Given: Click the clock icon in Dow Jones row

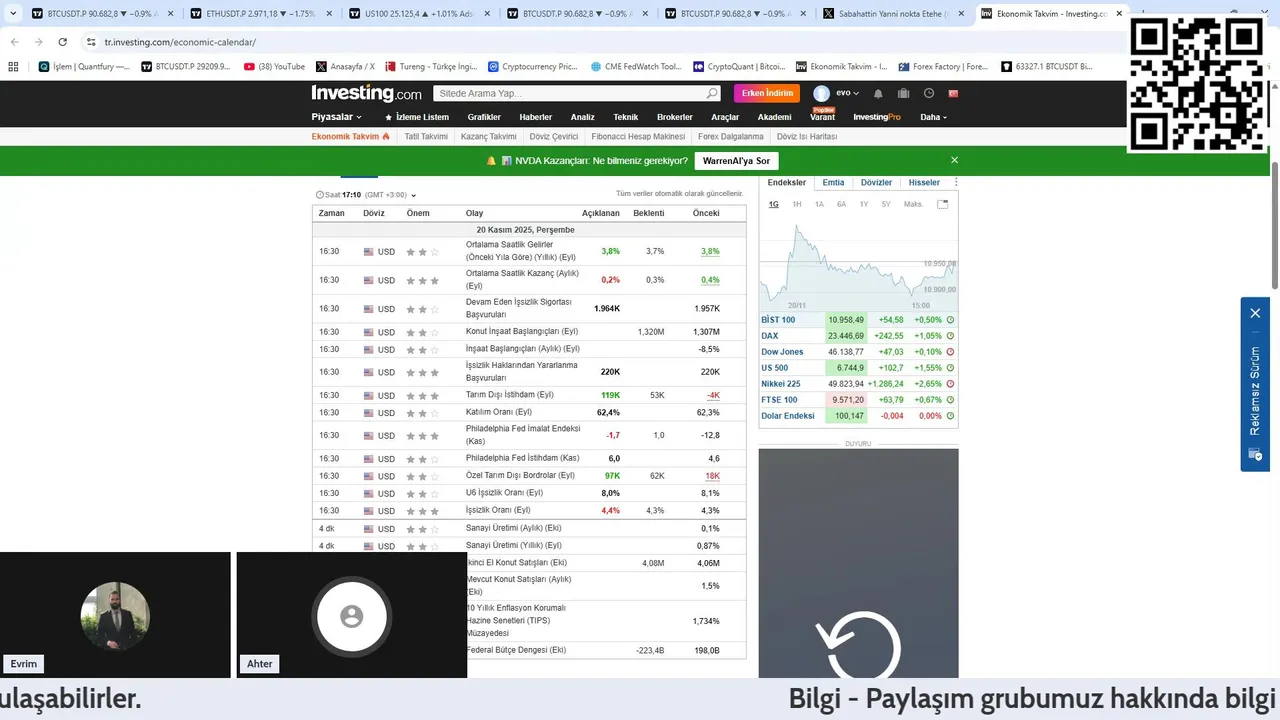Looking at the screenshot, I should click(950, 352).
